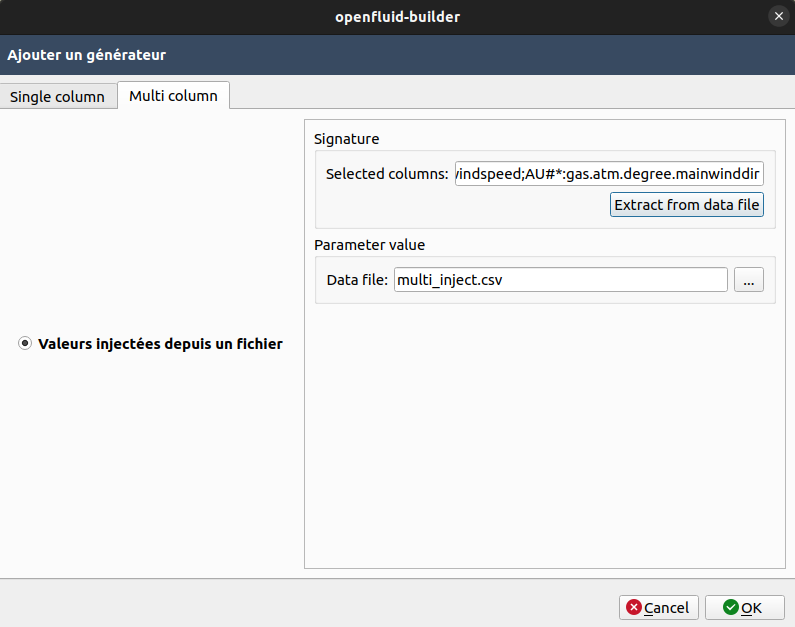Click the 'Valeurs injectées depuis un fichier' label text
The image size is (795, 627).
tap(160, 344)
